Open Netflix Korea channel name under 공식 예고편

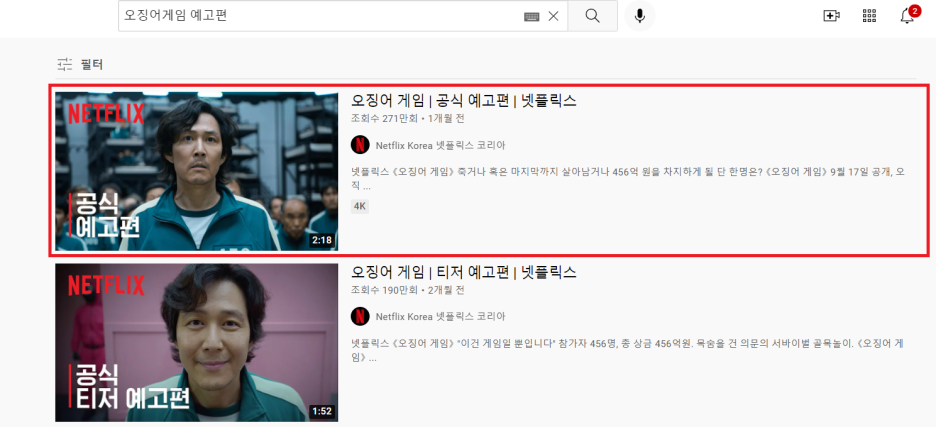click(441, 145)
